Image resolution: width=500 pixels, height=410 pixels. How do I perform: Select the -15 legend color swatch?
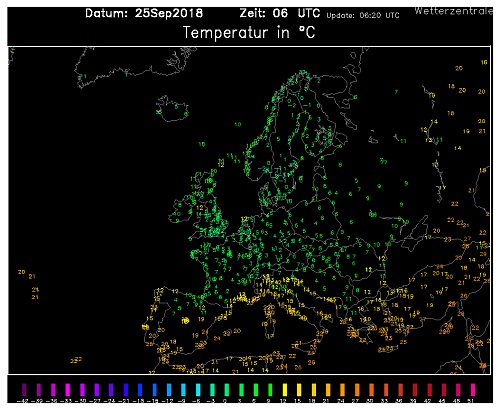(155, 390)
